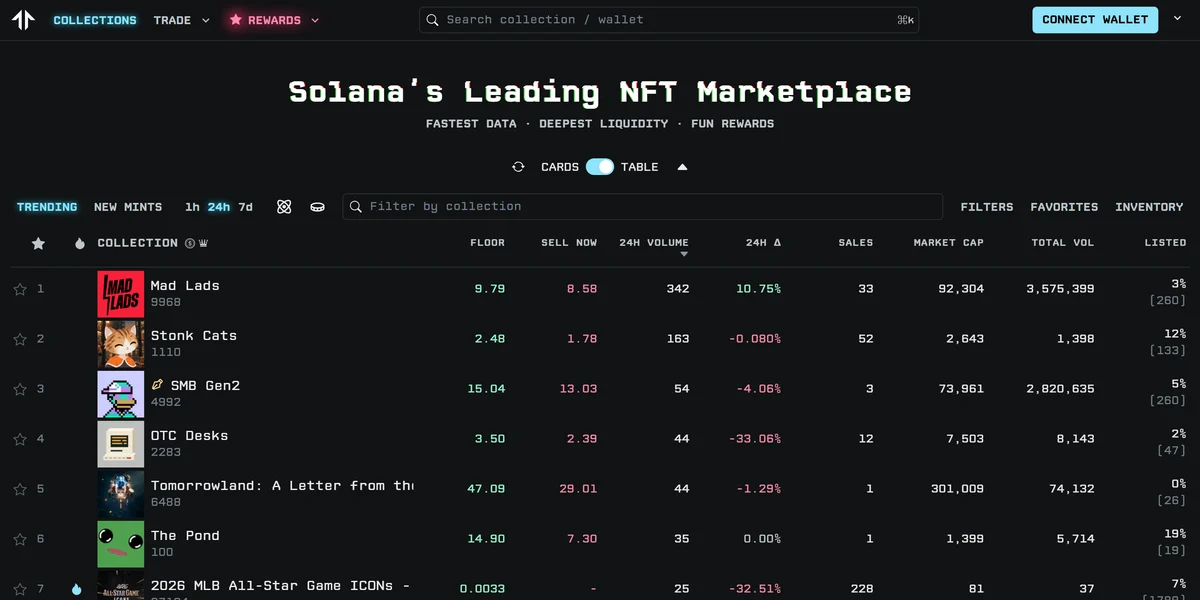Click the magnifier icon in collection filter
This screenshot has height=600, width=1200.
click(x=355, y=207)
